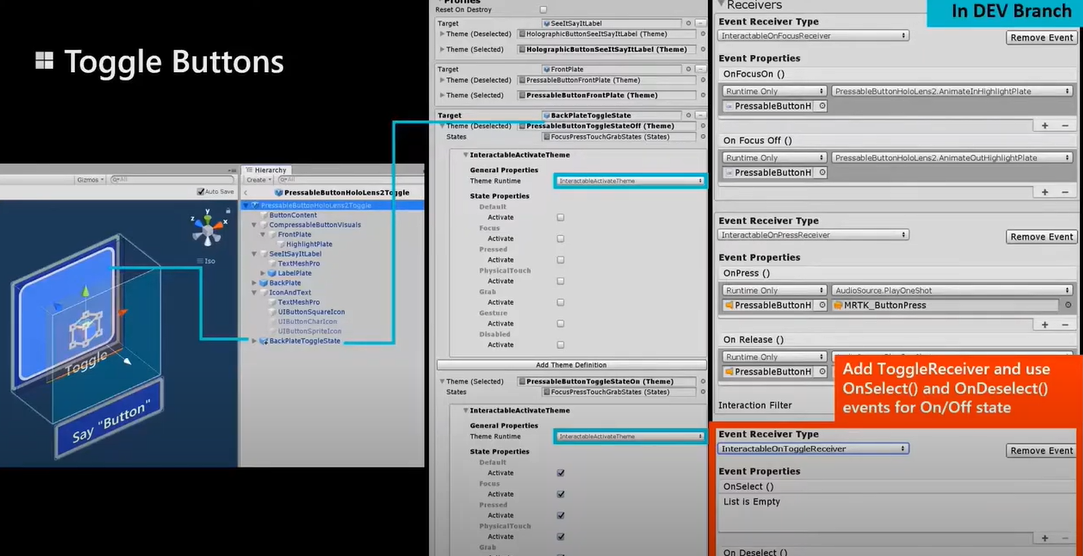Collapse the Receivers section foldout
Viewport: 1083px width, 556px height.
click(721, 5)
